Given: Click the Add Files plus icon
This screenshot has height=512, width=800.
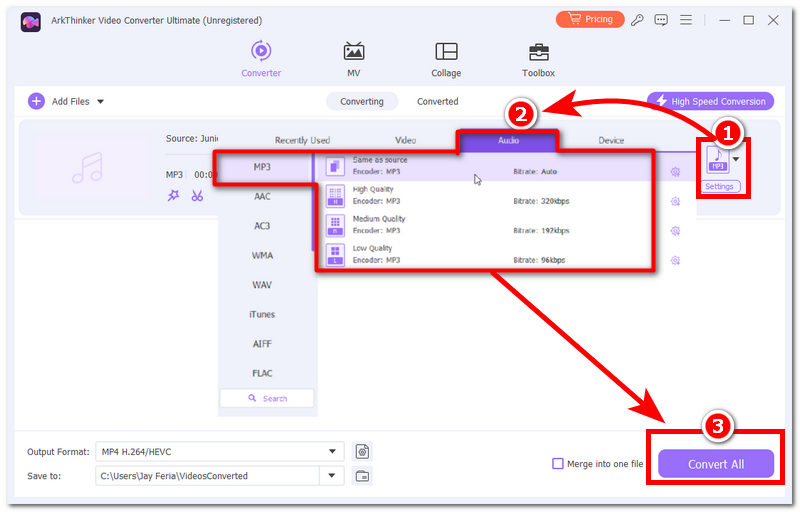Looking at the screenshot, I should pyautogui.click(x=36, y=101).
